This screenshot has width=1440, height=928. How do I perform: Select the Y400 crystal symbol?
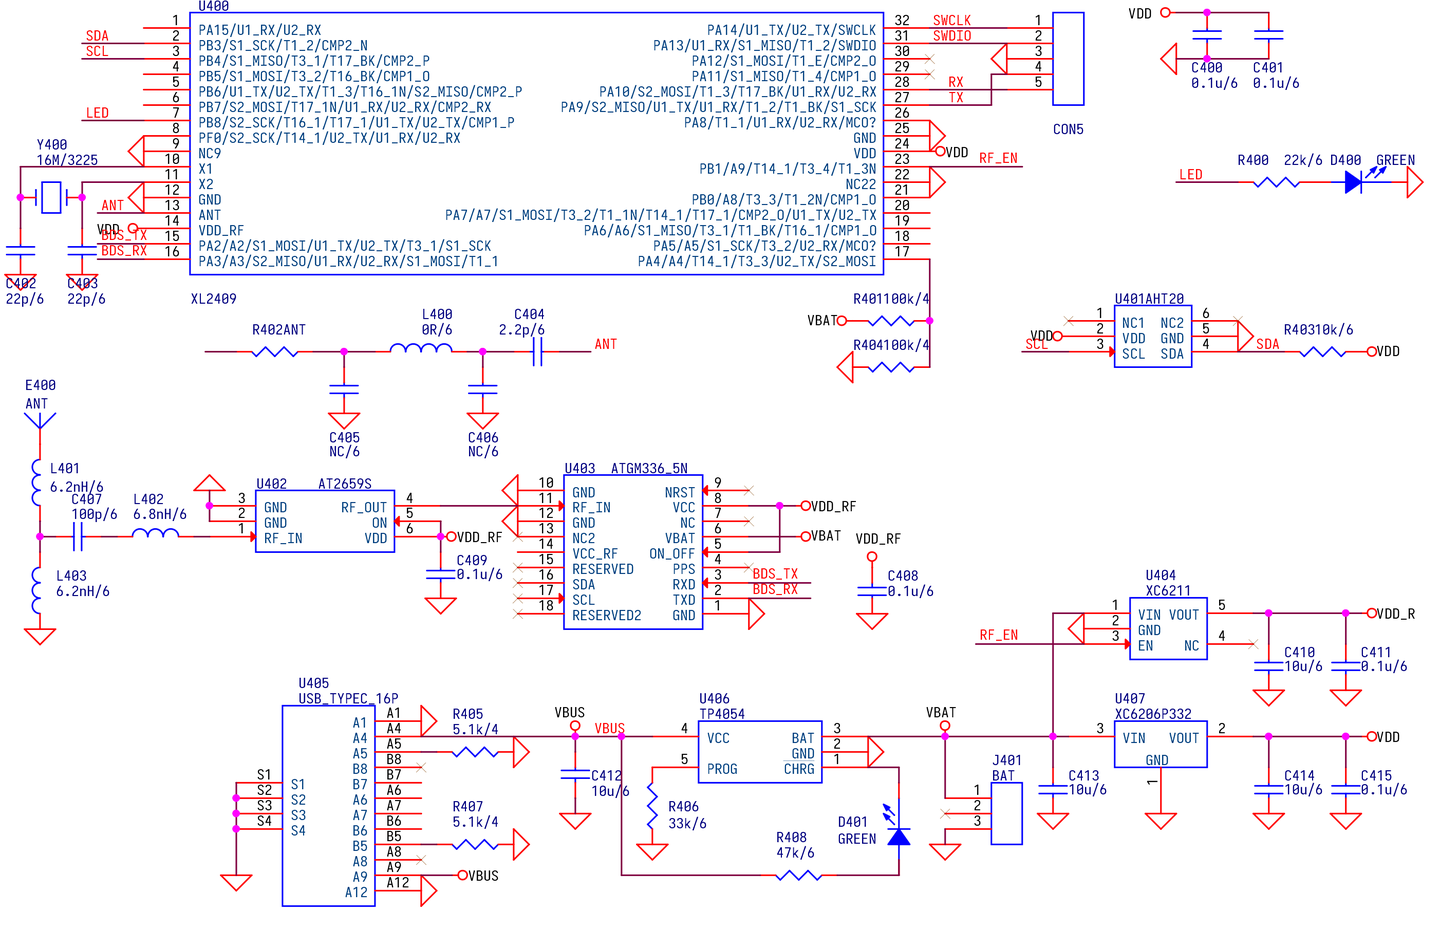tap(51, 198)
